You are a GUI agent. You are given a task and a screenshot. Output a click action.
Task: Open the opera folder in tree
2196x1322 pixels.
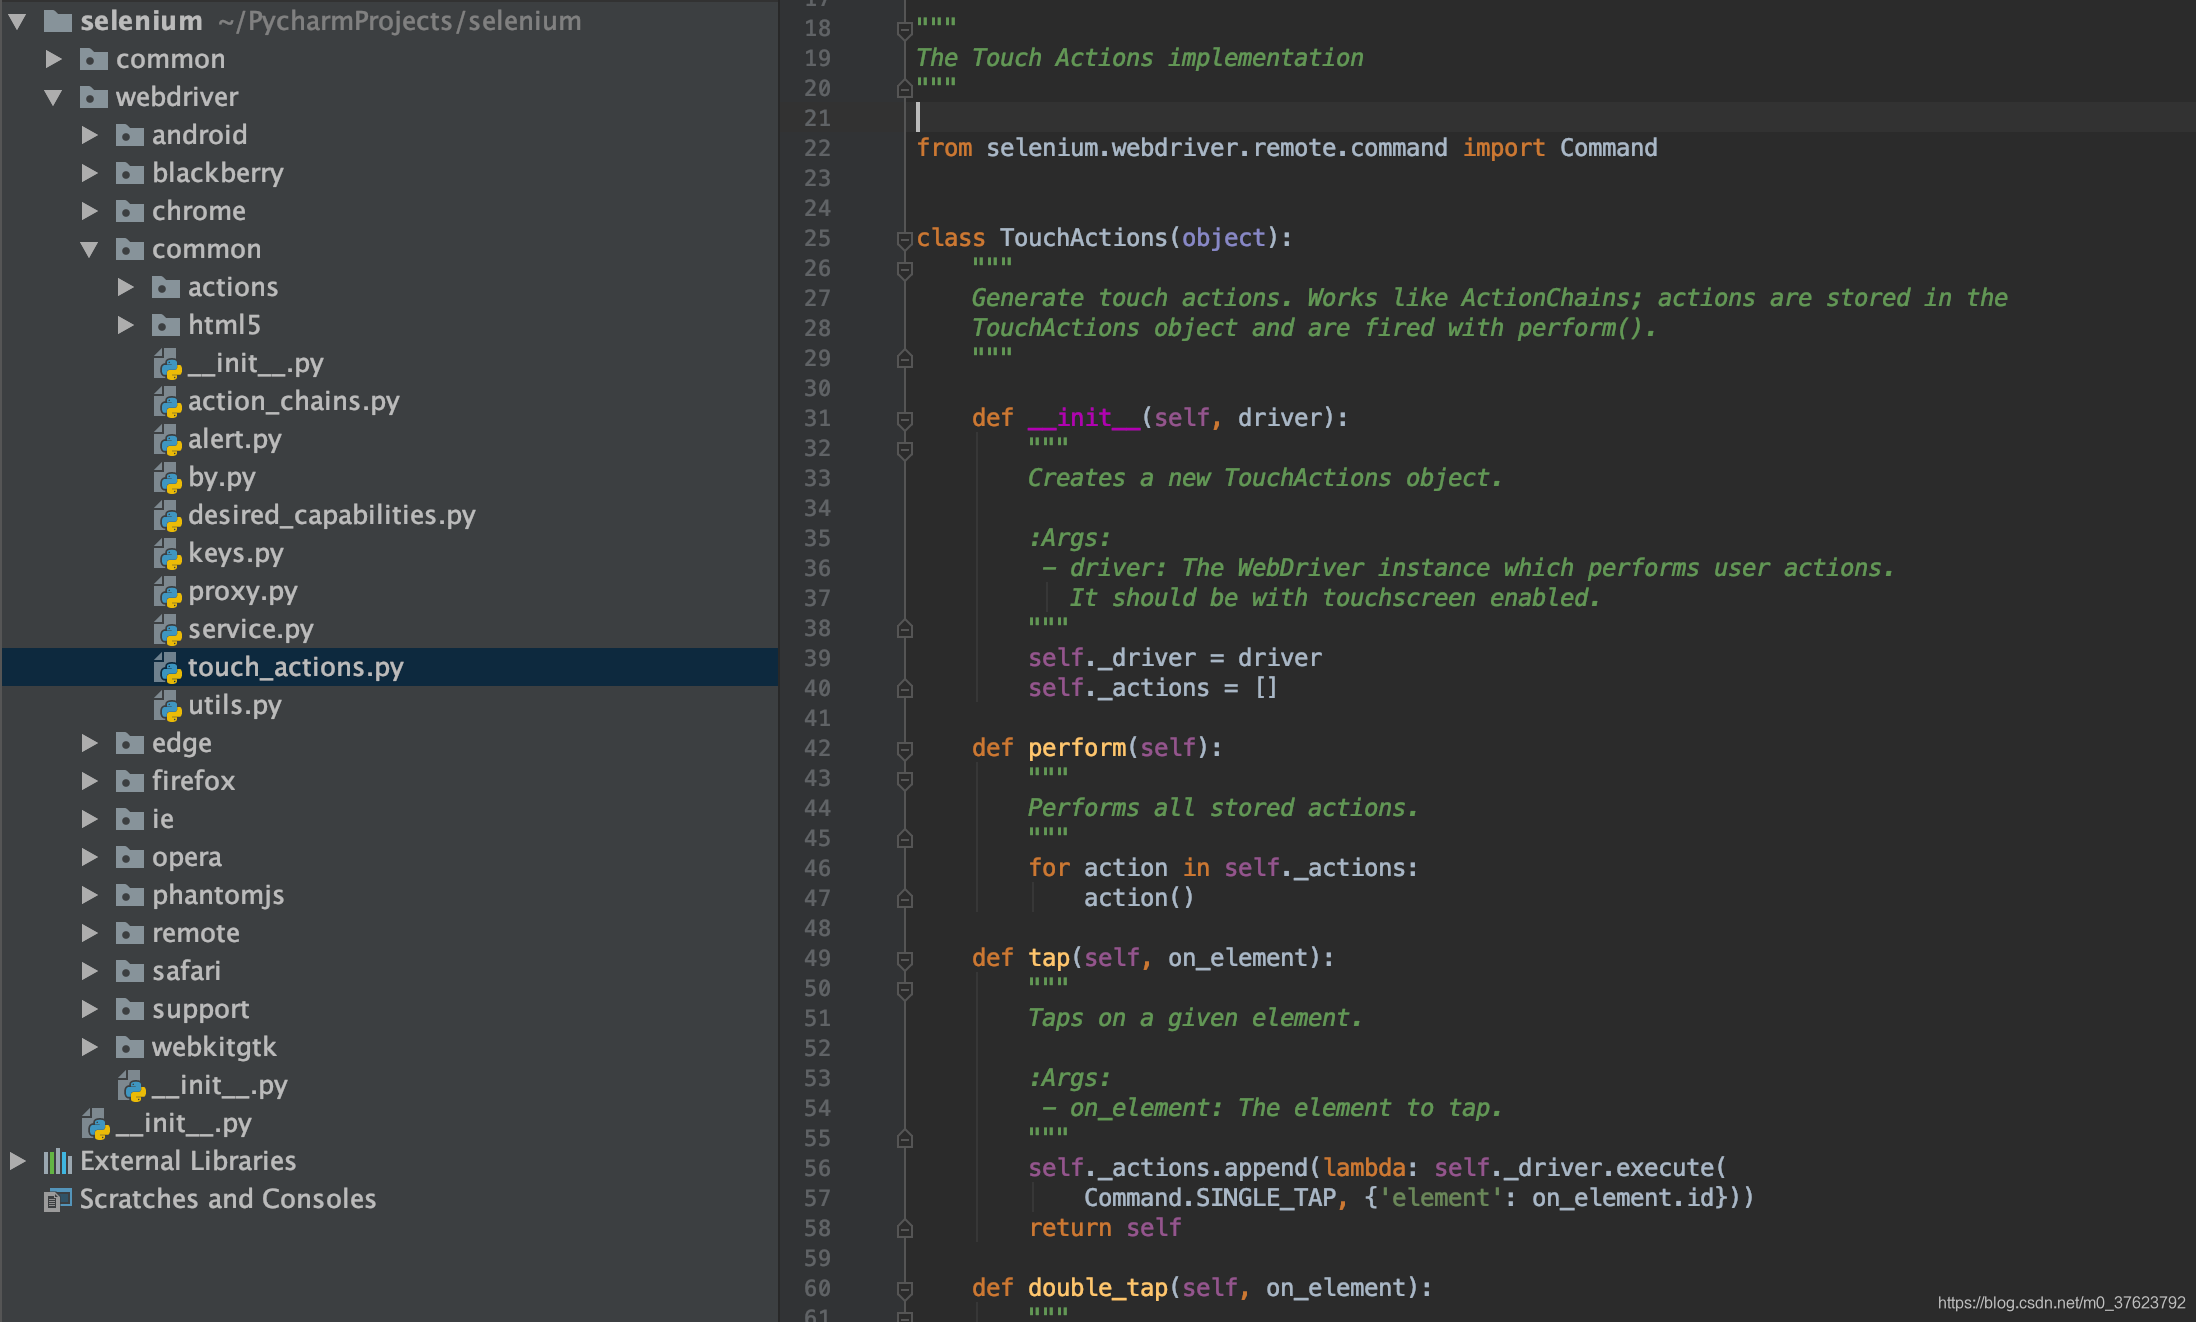click(x=187, y=857)
